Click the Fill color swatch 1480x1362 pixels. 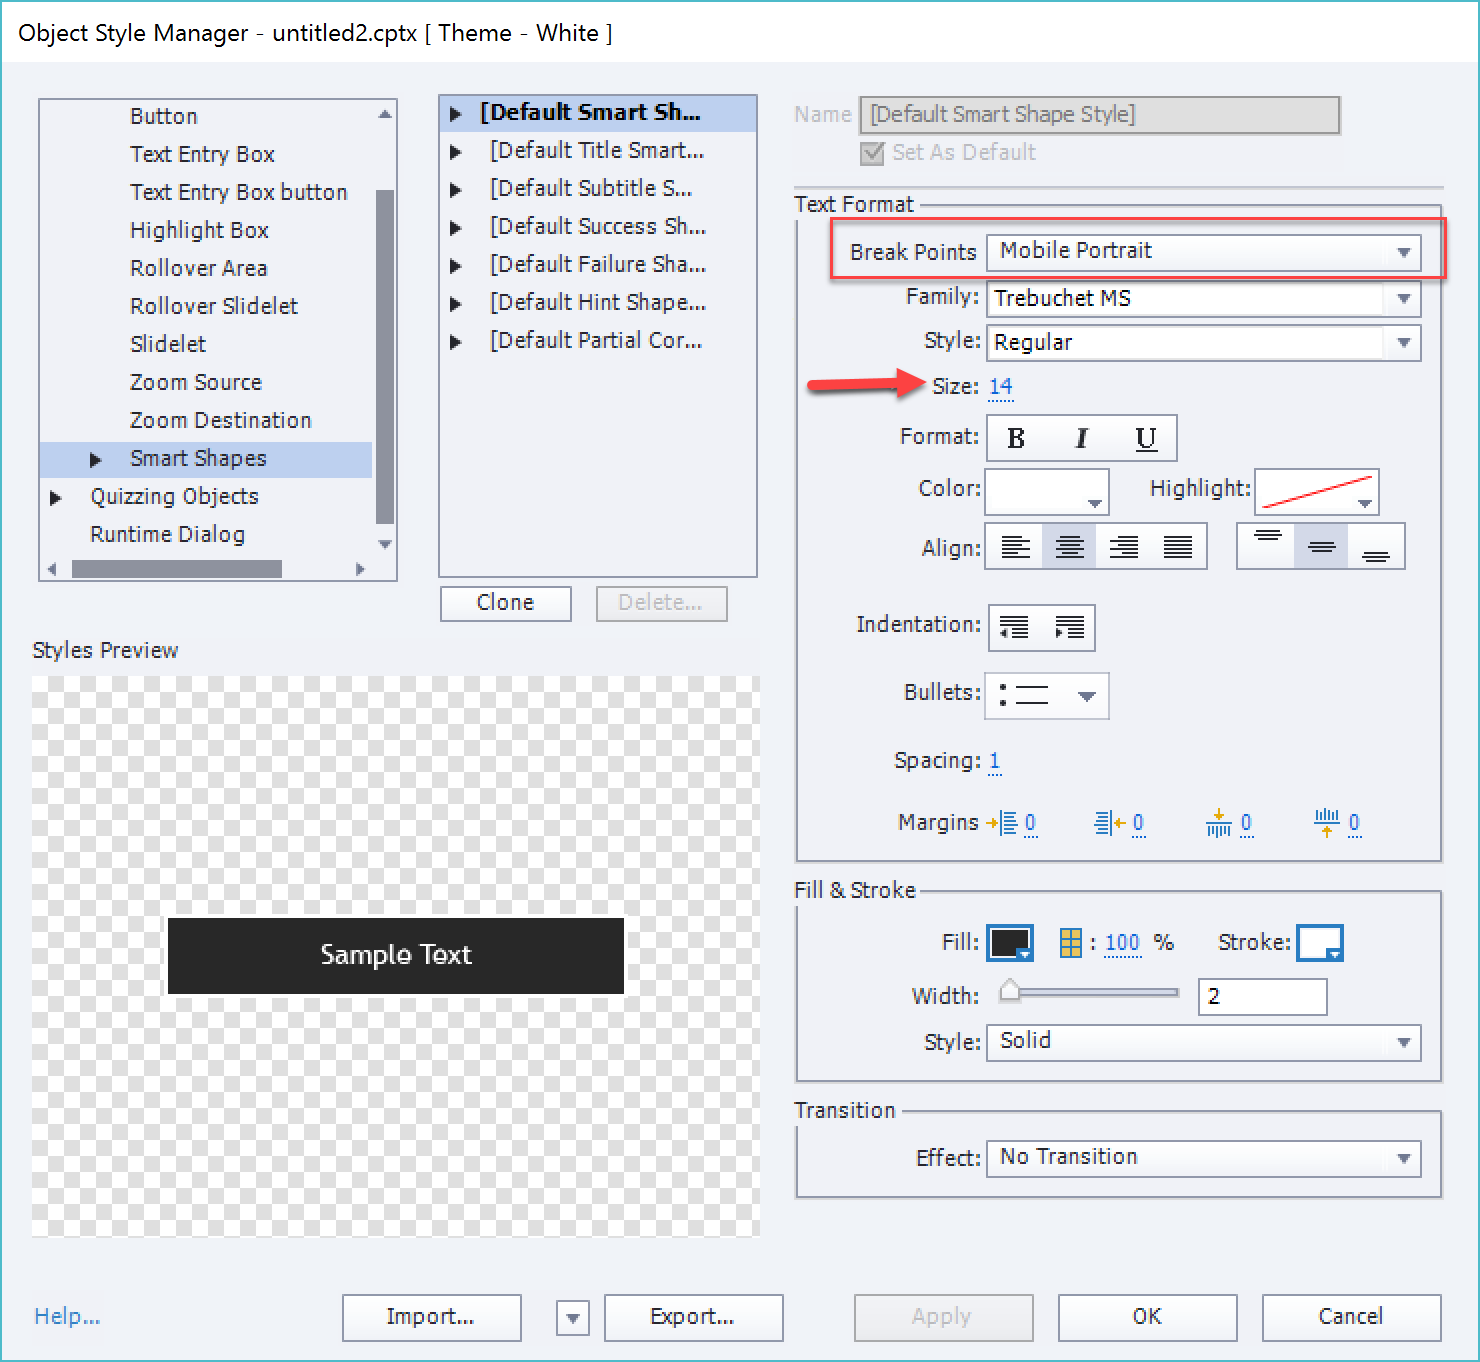tap(1010, 942)
